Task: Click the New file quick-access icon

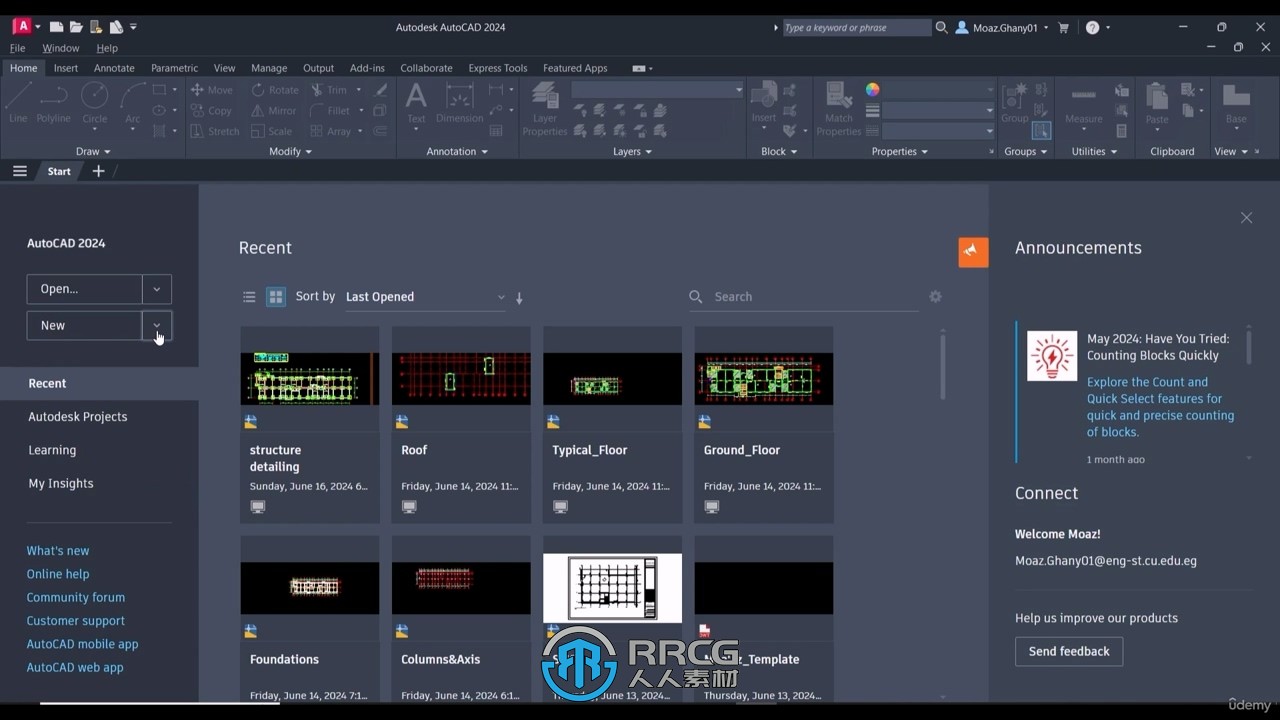Action: (57, 27)
